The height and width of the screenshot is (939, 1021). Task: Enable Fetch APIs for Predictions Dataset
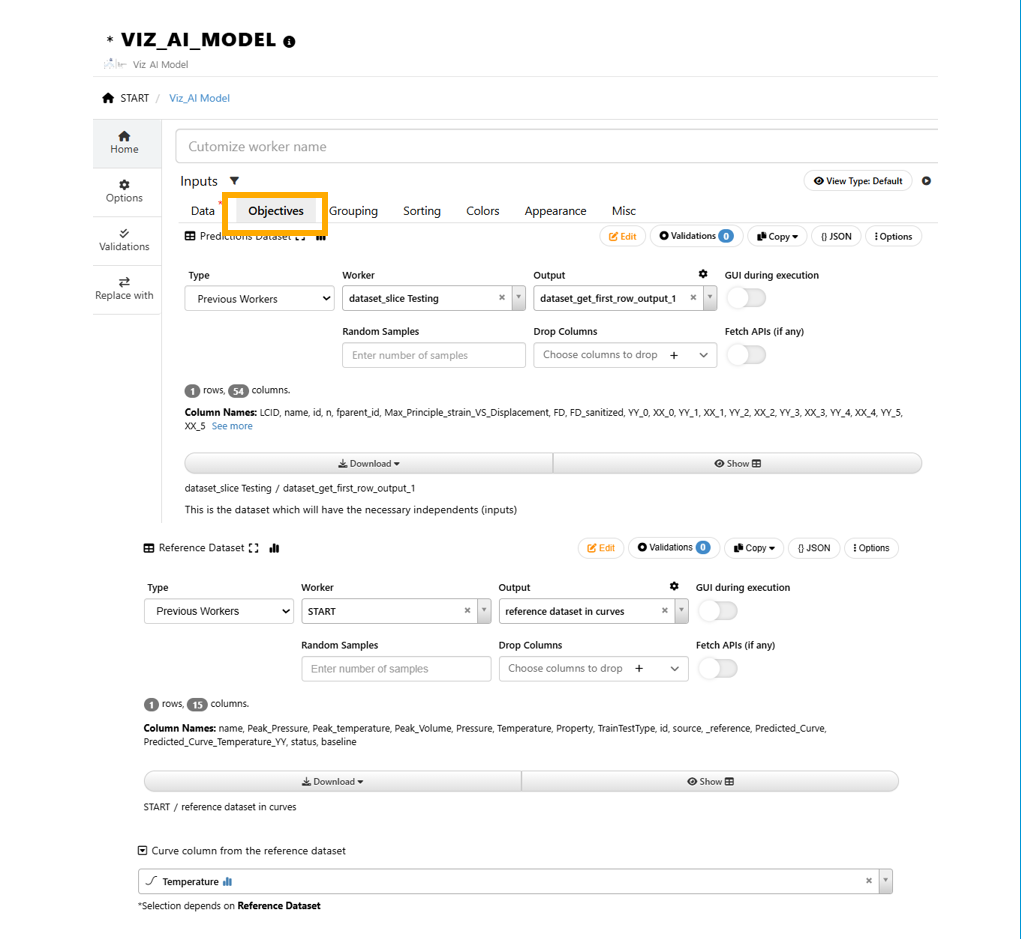click(x=746, y=355)
